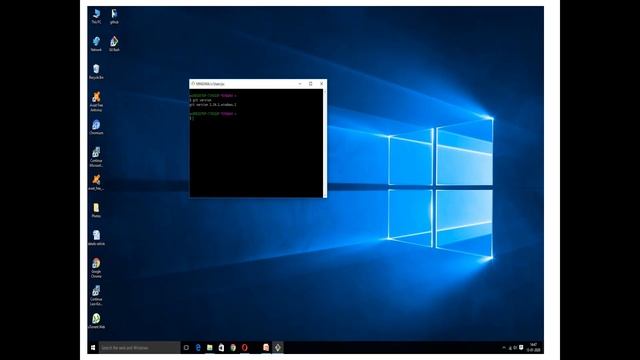Open Task View on the taskbar
The width and height of the screenshot is (640, 360).
coord(186,348)
